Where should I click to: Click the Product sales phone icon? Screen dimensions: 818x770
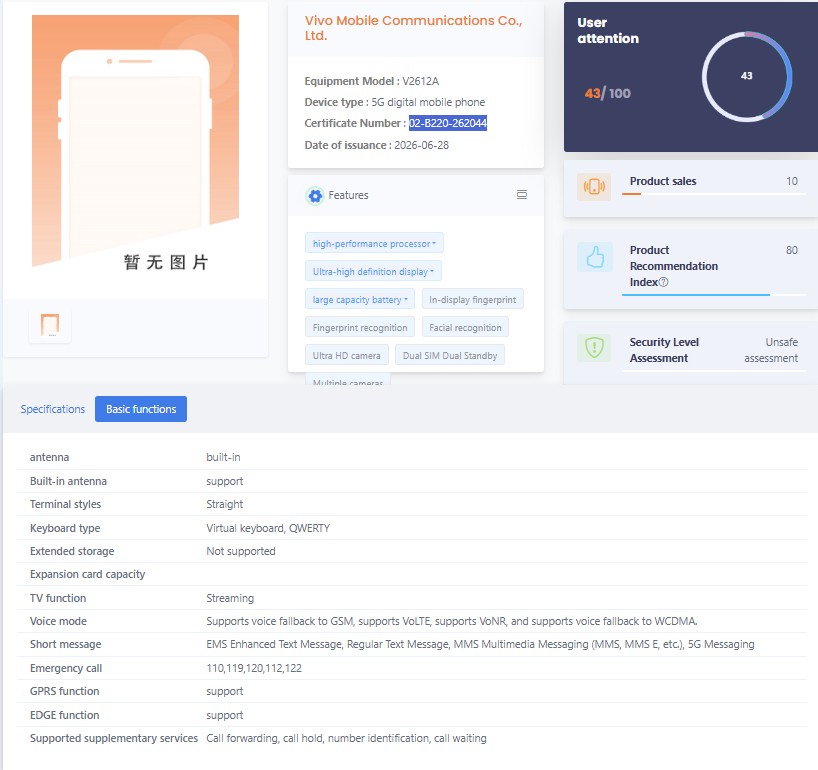pos(594,186)
